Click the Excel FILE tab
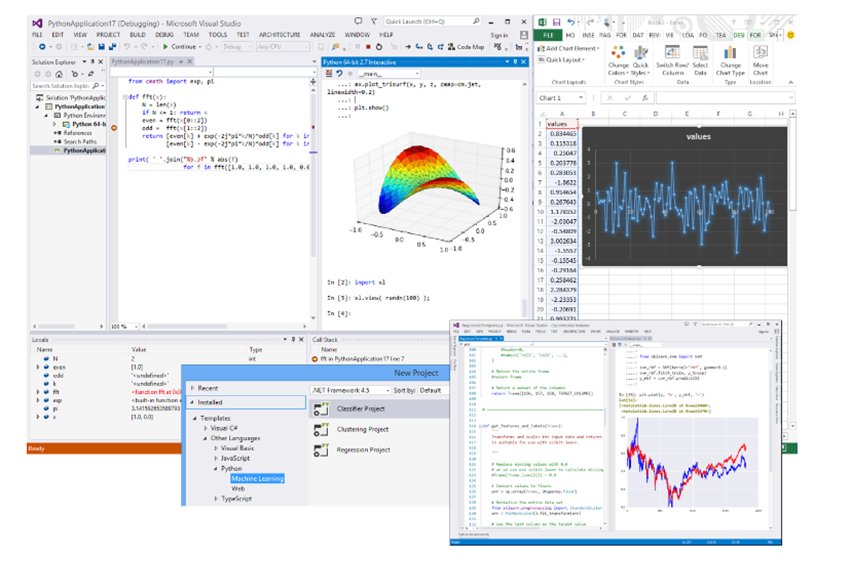The width and height of the screenshot is (851, 561). tap(548, 35)
